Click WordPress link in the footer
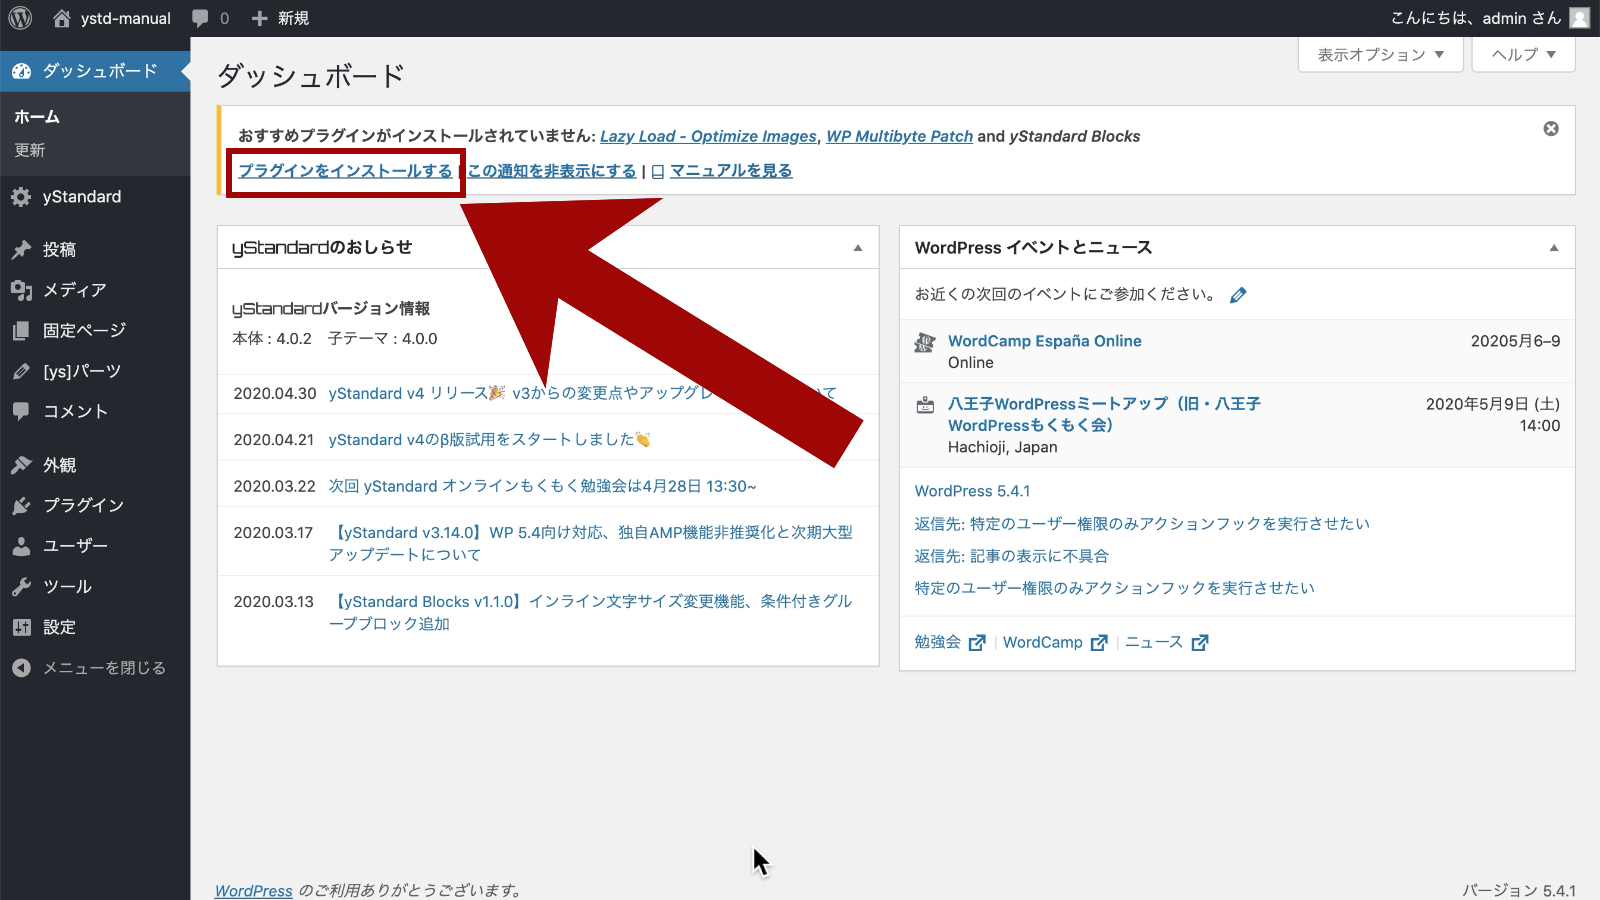Viewport: 1600px width, 900px height. coord(254,890)
